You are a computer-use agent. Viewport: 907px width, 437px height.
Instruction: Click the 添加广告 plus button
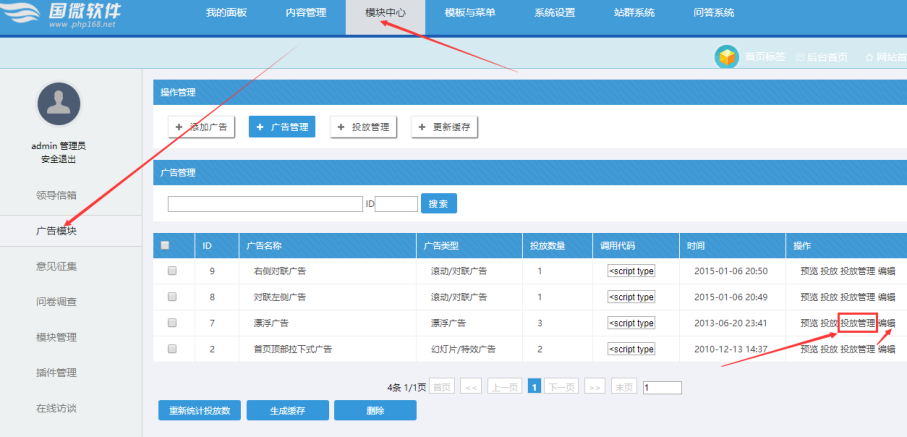(202, 127)
